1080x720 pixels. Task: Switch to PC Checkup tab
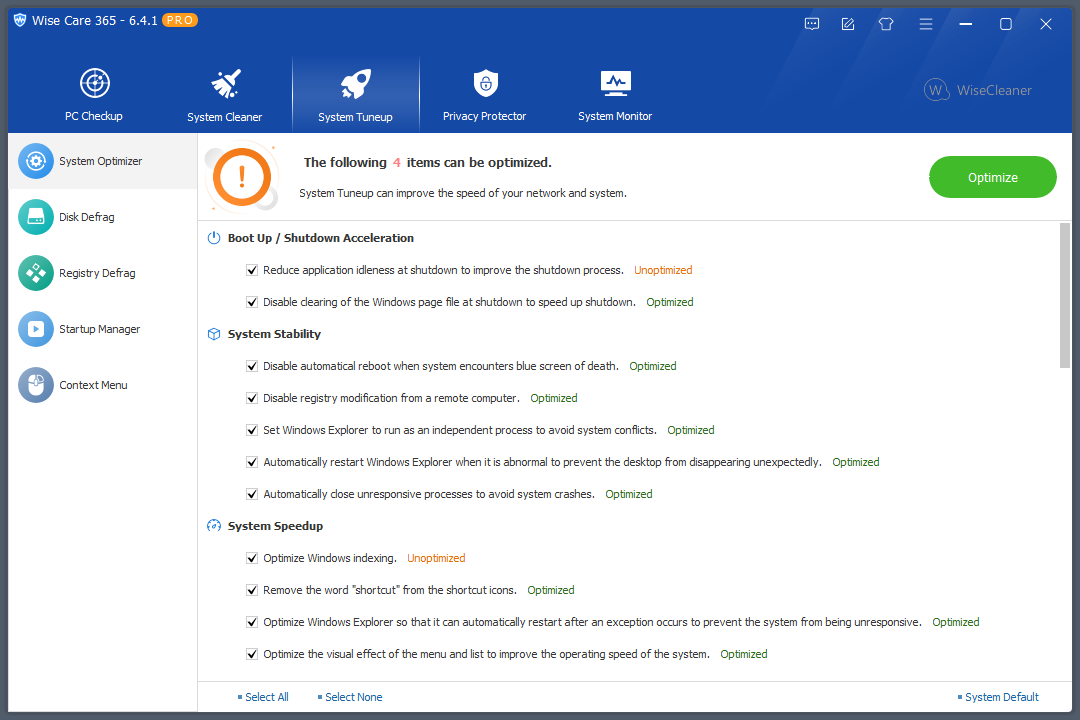94,94
